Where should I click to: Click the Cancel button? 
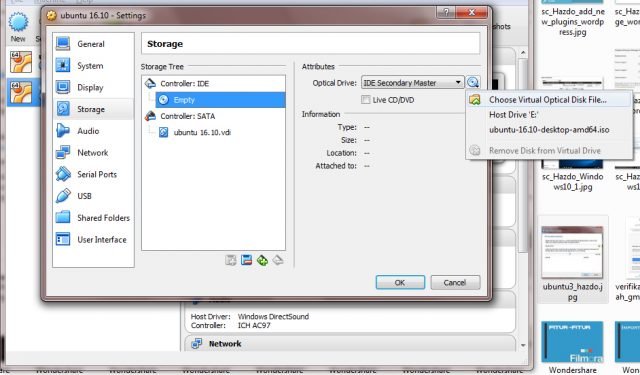[455, 282]
